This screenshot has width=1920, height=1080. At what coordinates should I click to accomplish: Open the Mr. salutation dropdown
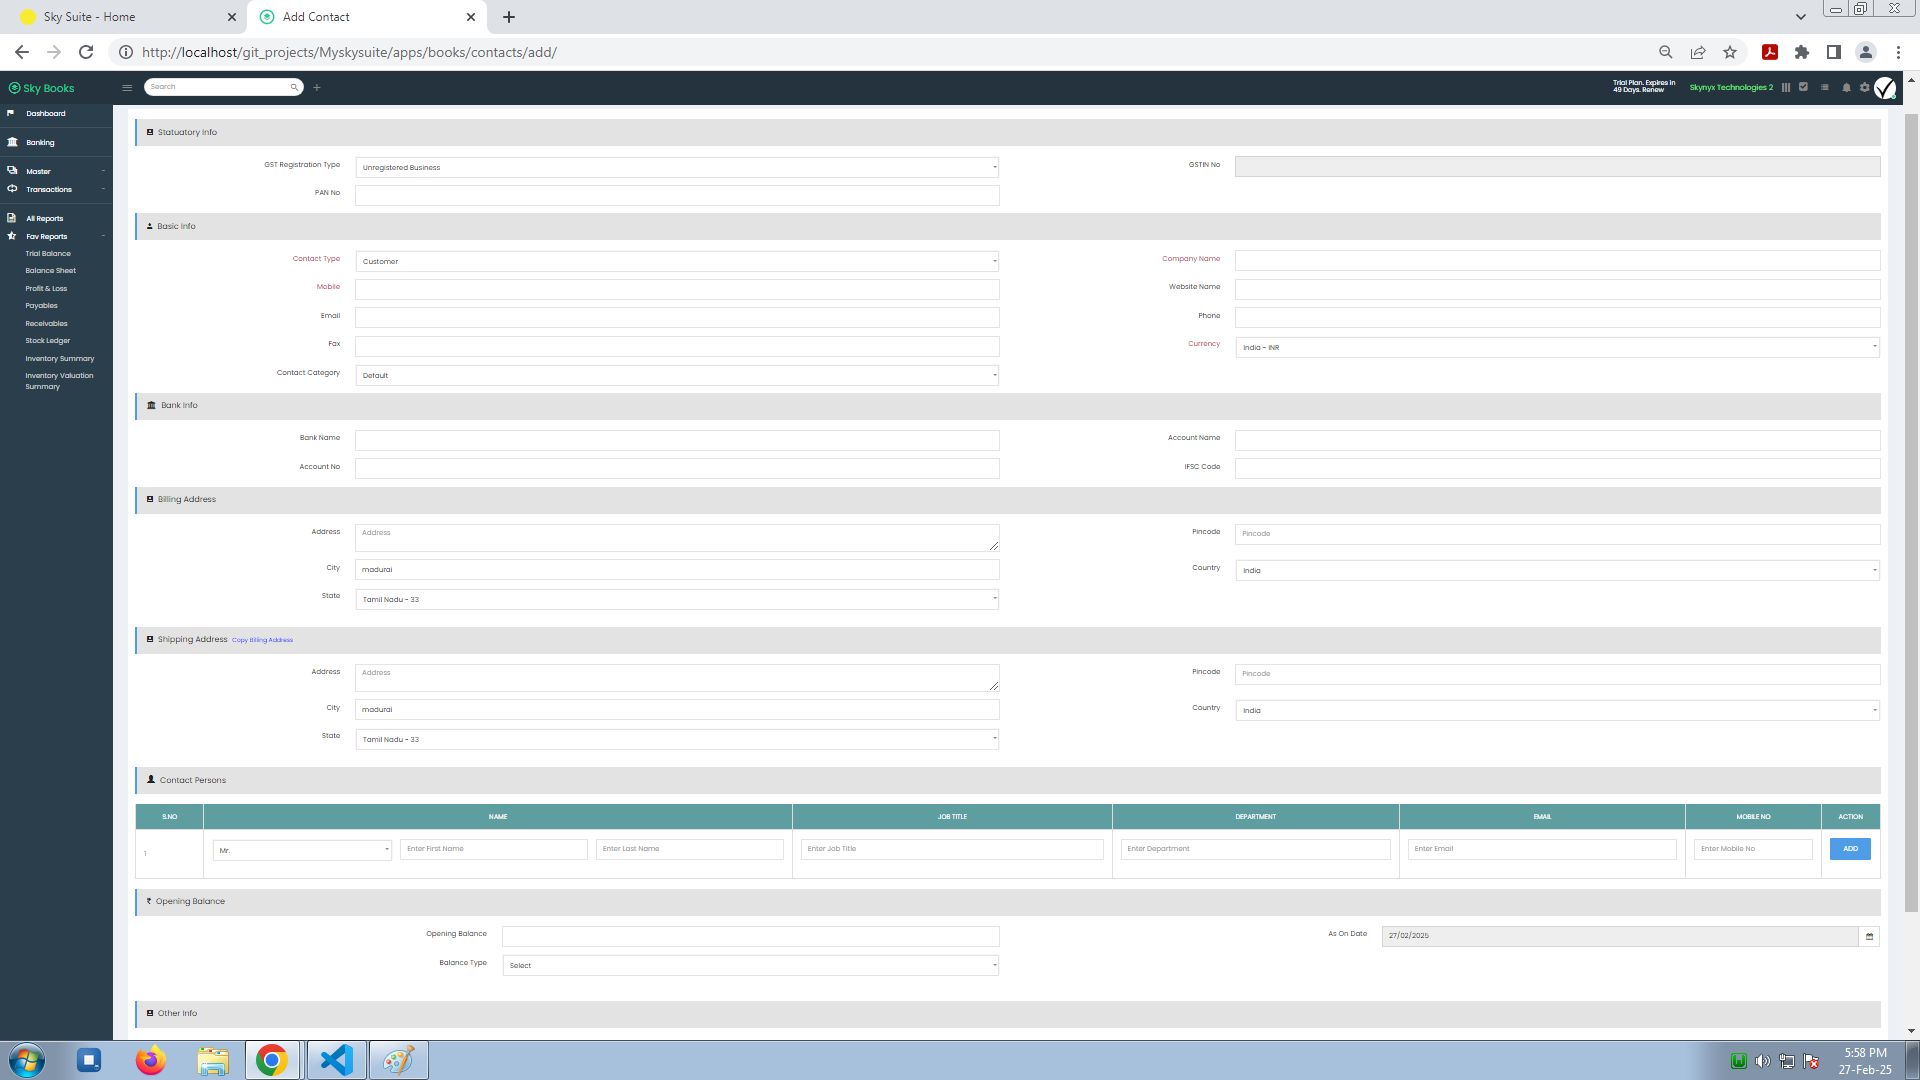pyautogui.click(x=302, y=850)
